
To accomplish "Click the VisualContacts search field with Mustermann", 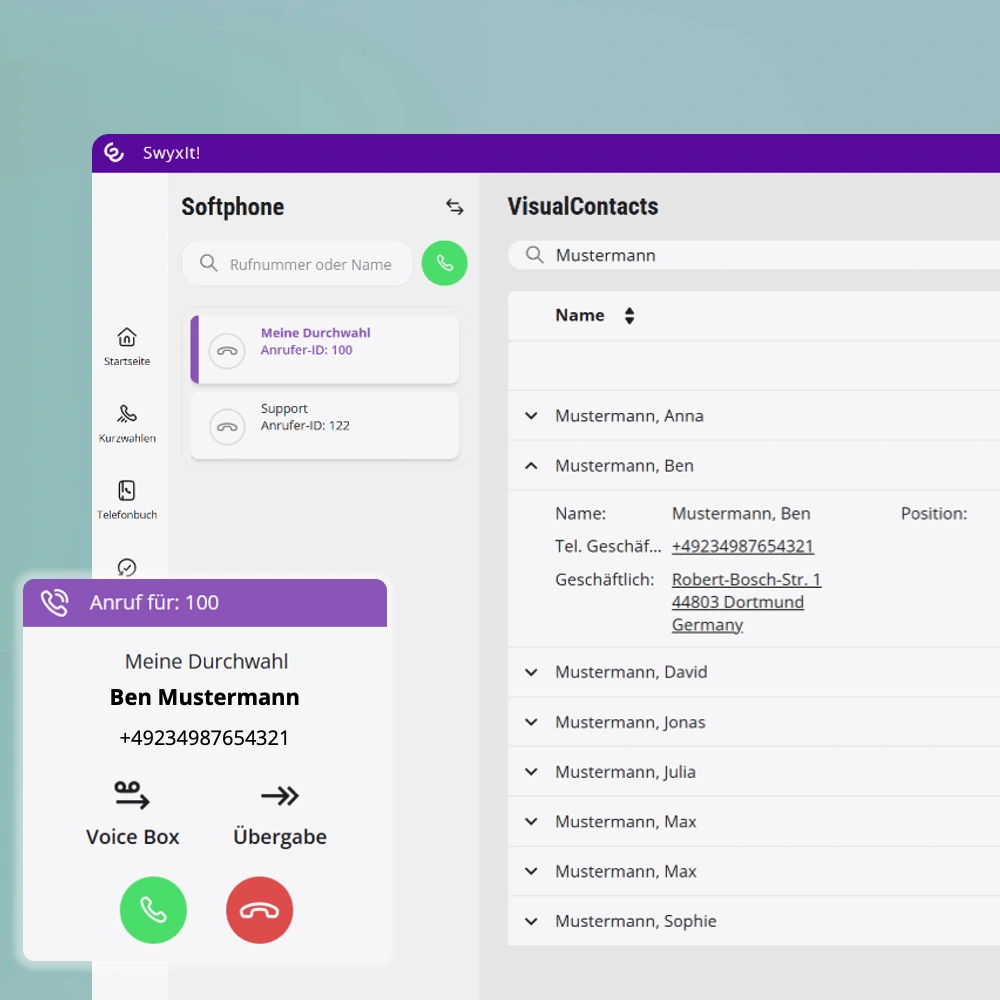I will pyautogui.click(x=754, y=255).
